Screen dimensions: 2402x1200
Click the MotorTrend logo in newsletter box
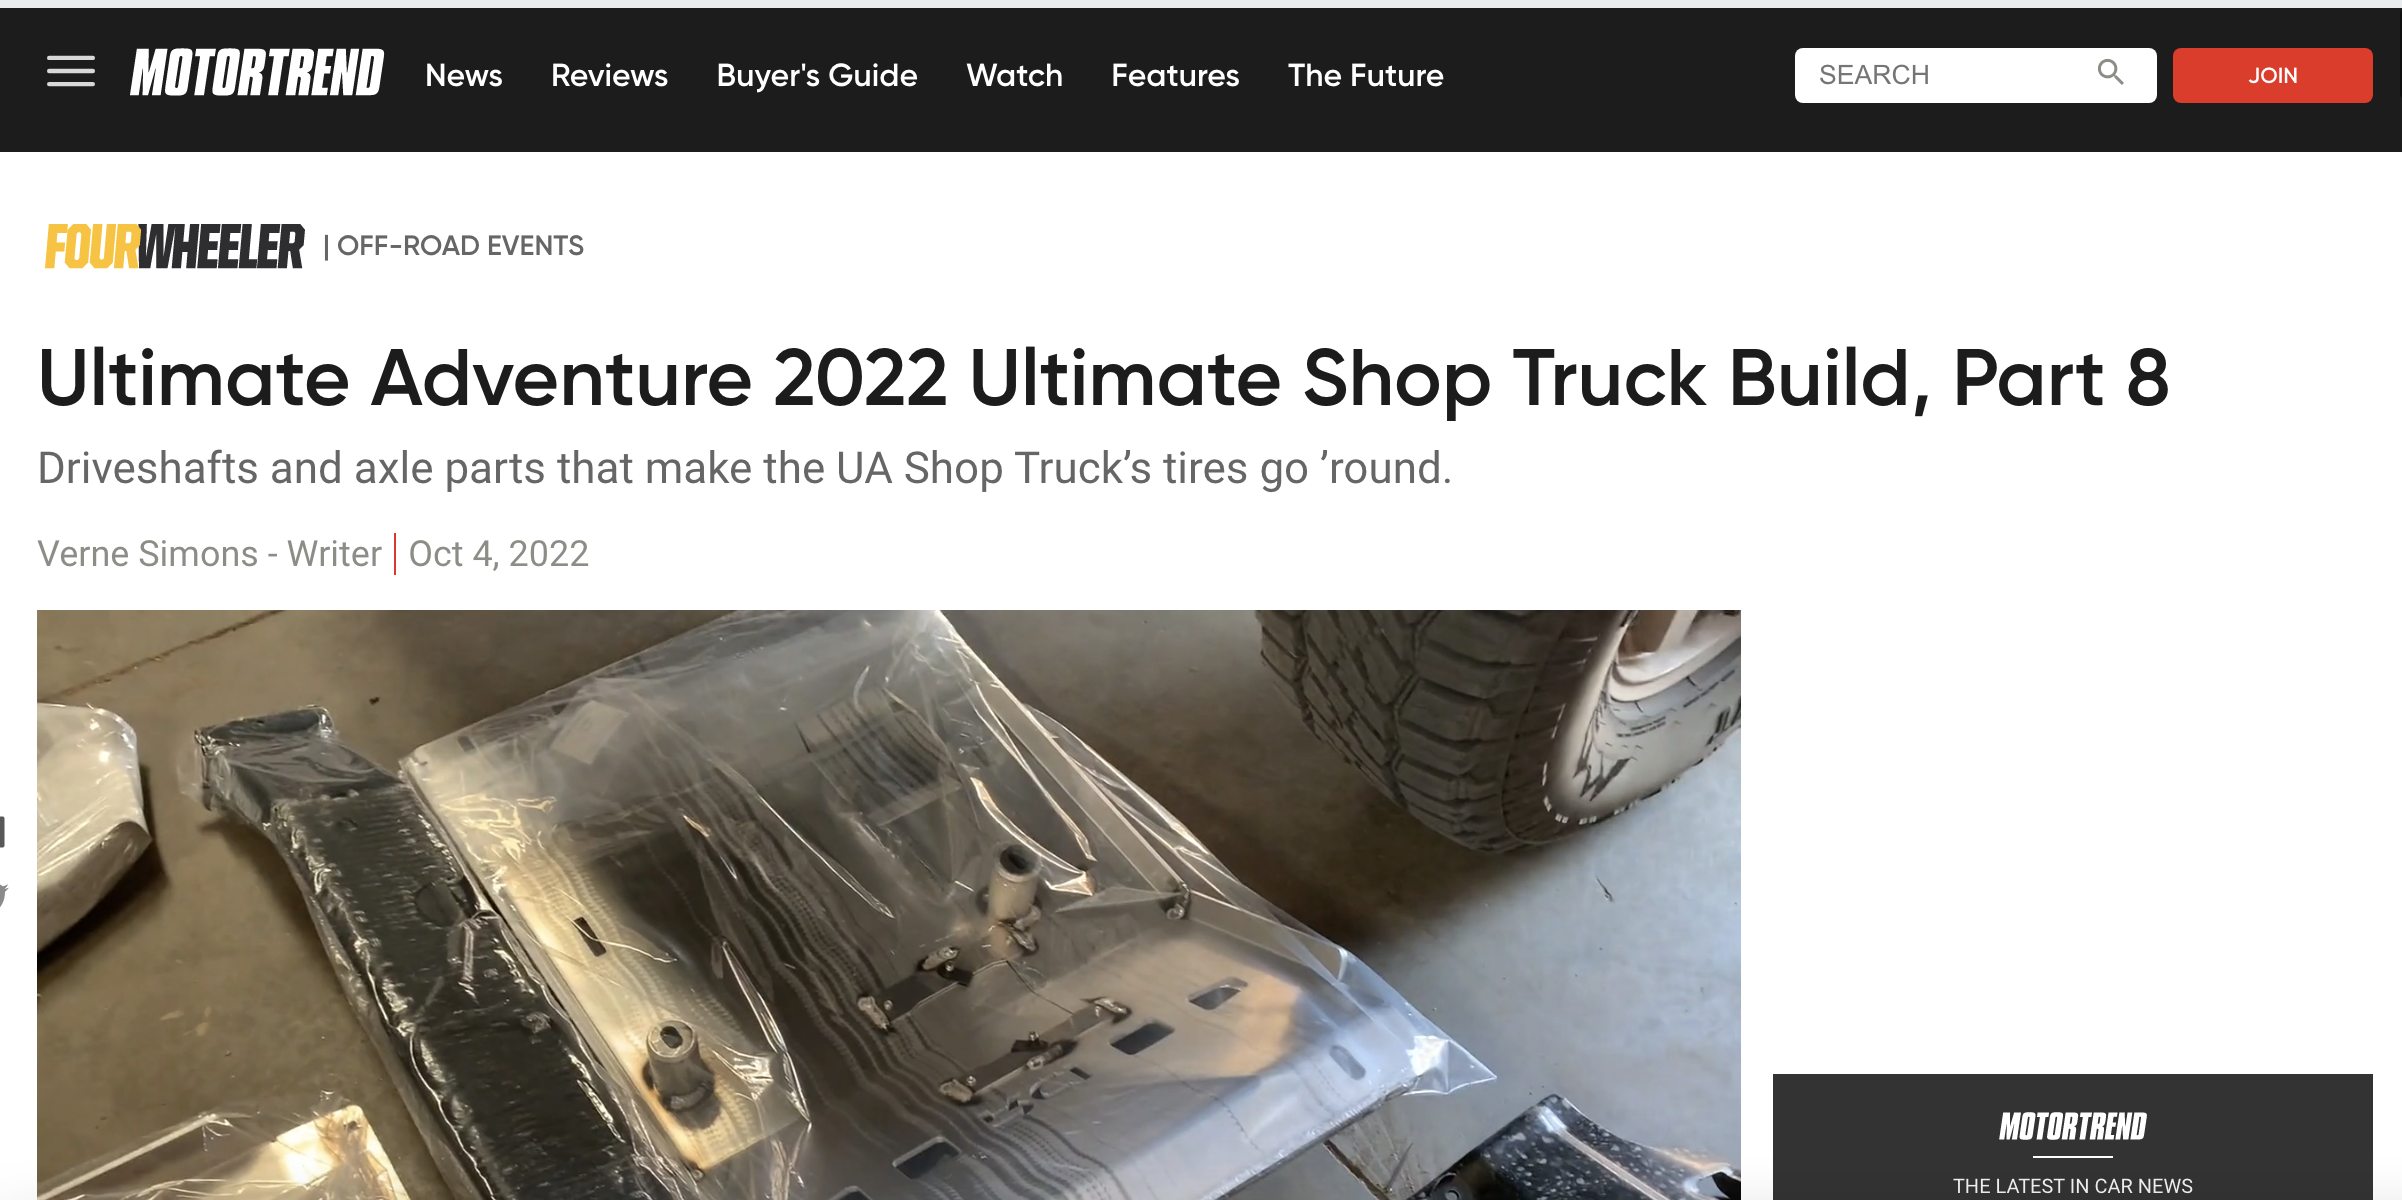2072,1127
